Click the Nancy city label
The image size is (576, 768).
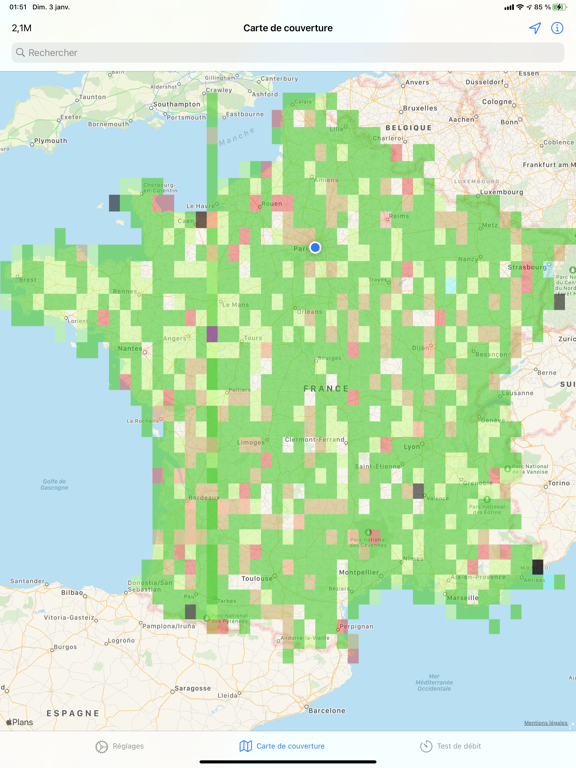[468, 259]
